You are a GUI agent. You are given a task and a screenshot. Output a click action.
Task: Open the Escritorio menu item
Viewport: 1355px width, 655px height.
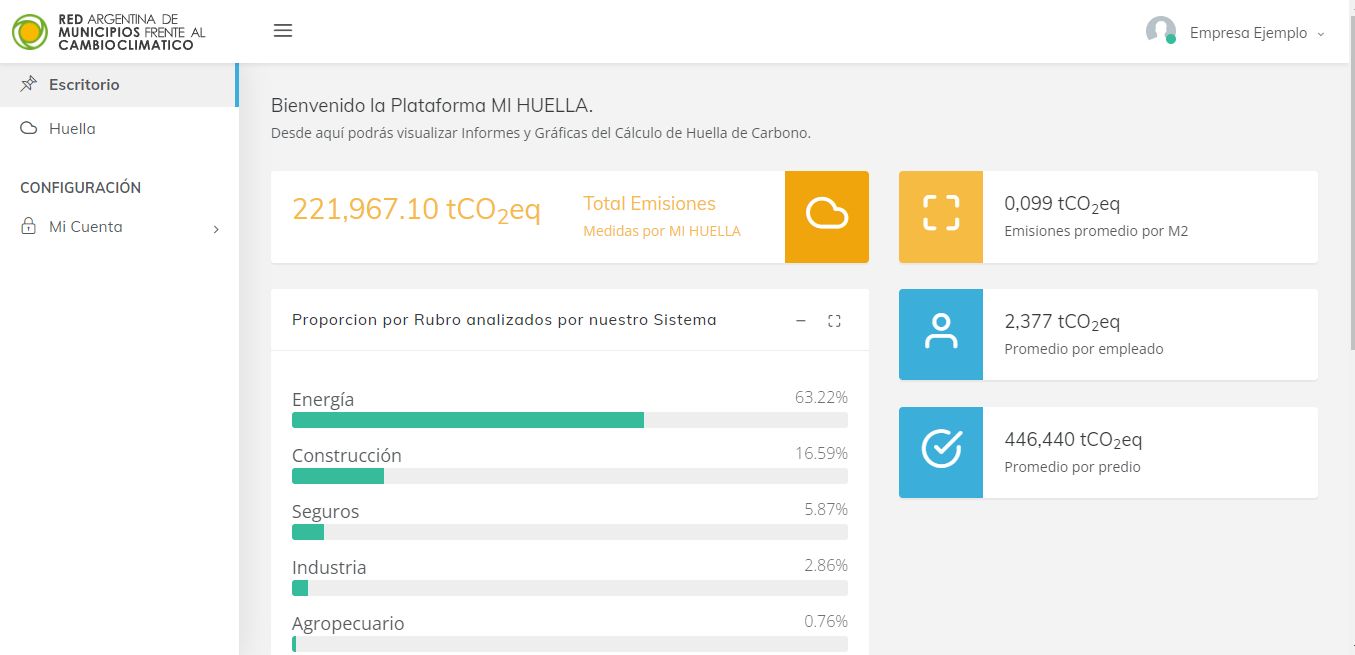point(84,85)
